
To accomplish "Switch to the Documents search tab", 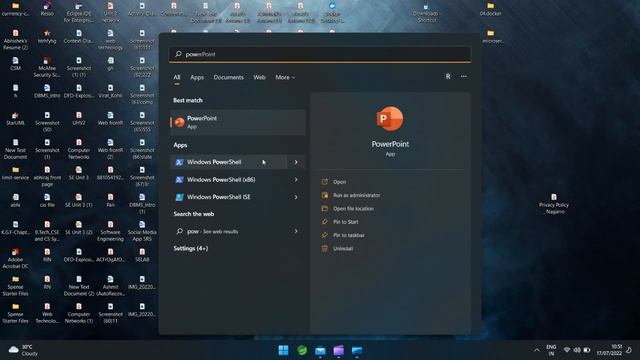I will point(228,77).
